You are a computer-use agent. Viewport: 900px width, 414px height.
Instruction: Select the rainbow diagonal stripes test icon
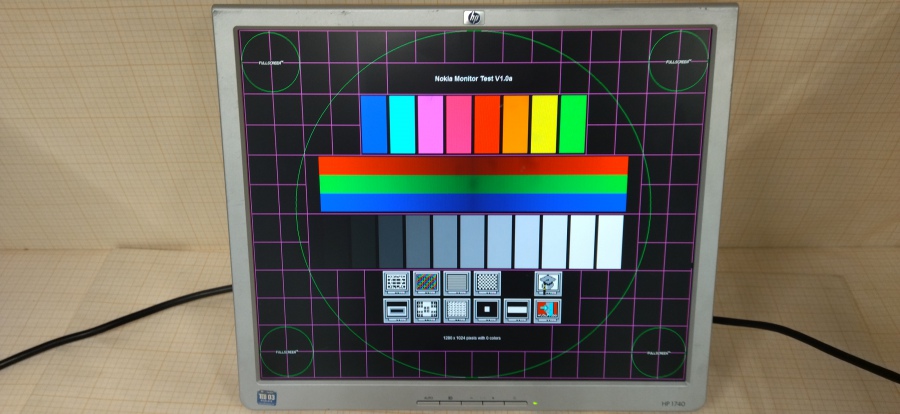tap(427, 283)
